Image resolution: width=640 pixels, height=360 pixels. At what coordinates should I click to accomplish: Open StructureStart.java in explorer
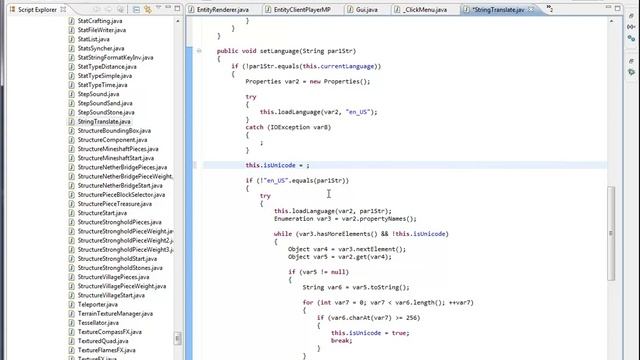[x=102, y=213]
